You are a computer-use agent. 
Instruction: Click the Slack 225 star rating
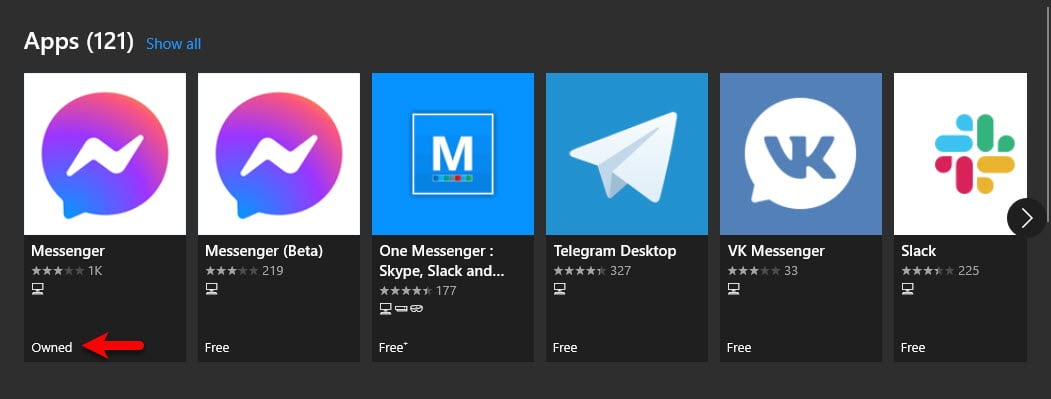[940, 271]
